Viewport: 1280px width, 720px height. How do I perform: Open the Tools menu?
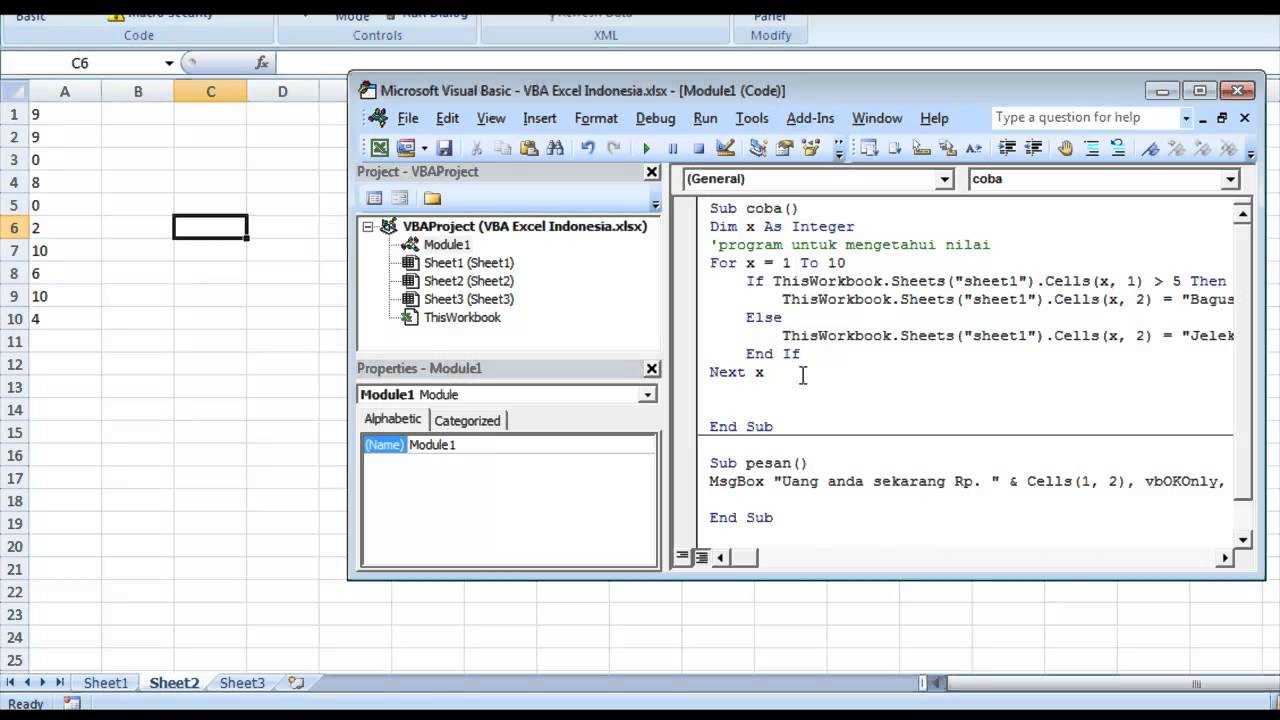(x=752, y=118)
